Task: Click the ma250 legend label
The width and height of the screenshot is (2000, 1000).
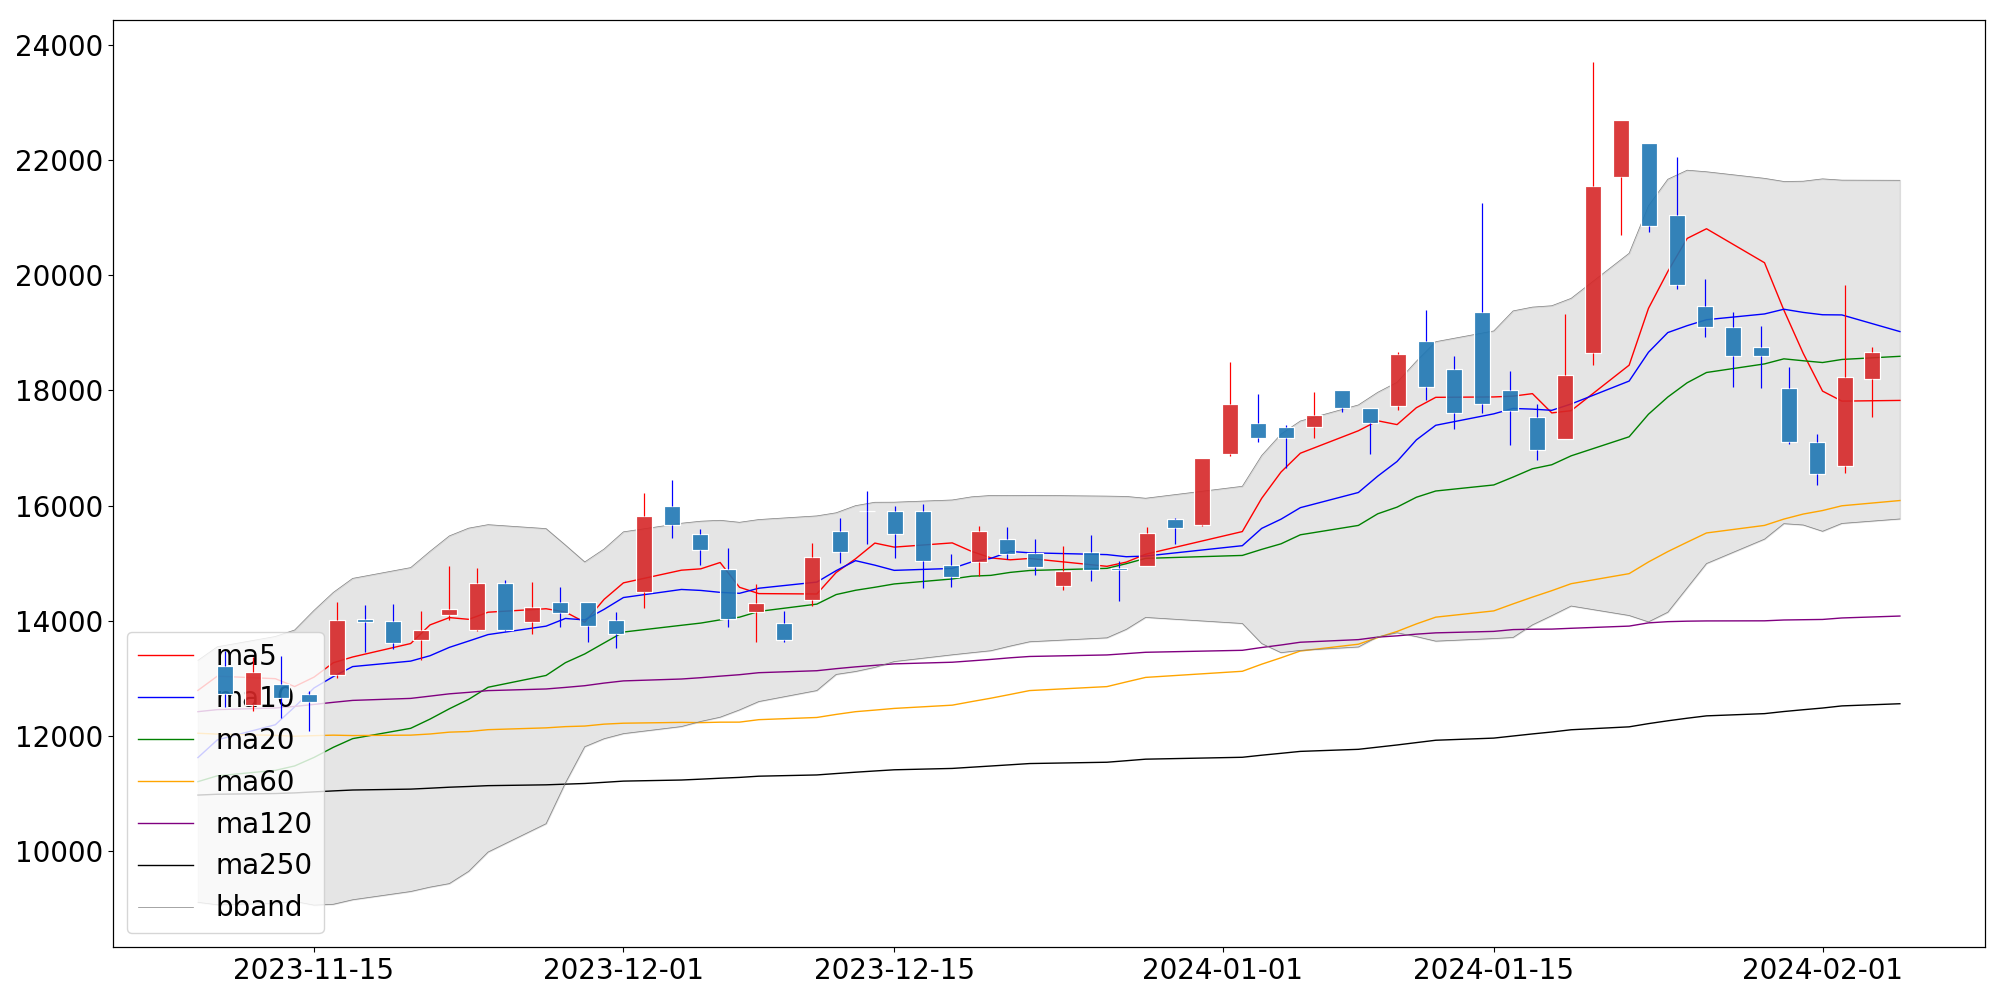Action: coord(264,864)
